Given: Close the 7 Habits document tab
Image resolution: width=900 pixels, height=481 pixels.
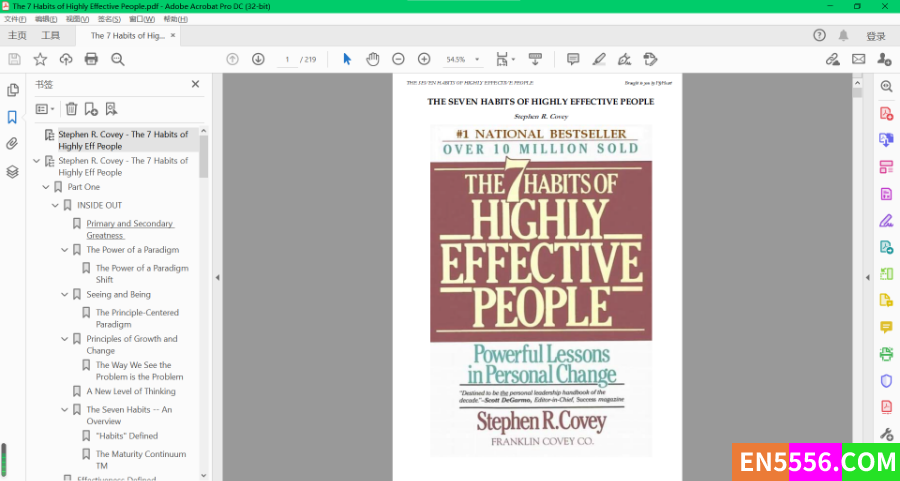Looking at the screenshot, I should pos(173,36).
